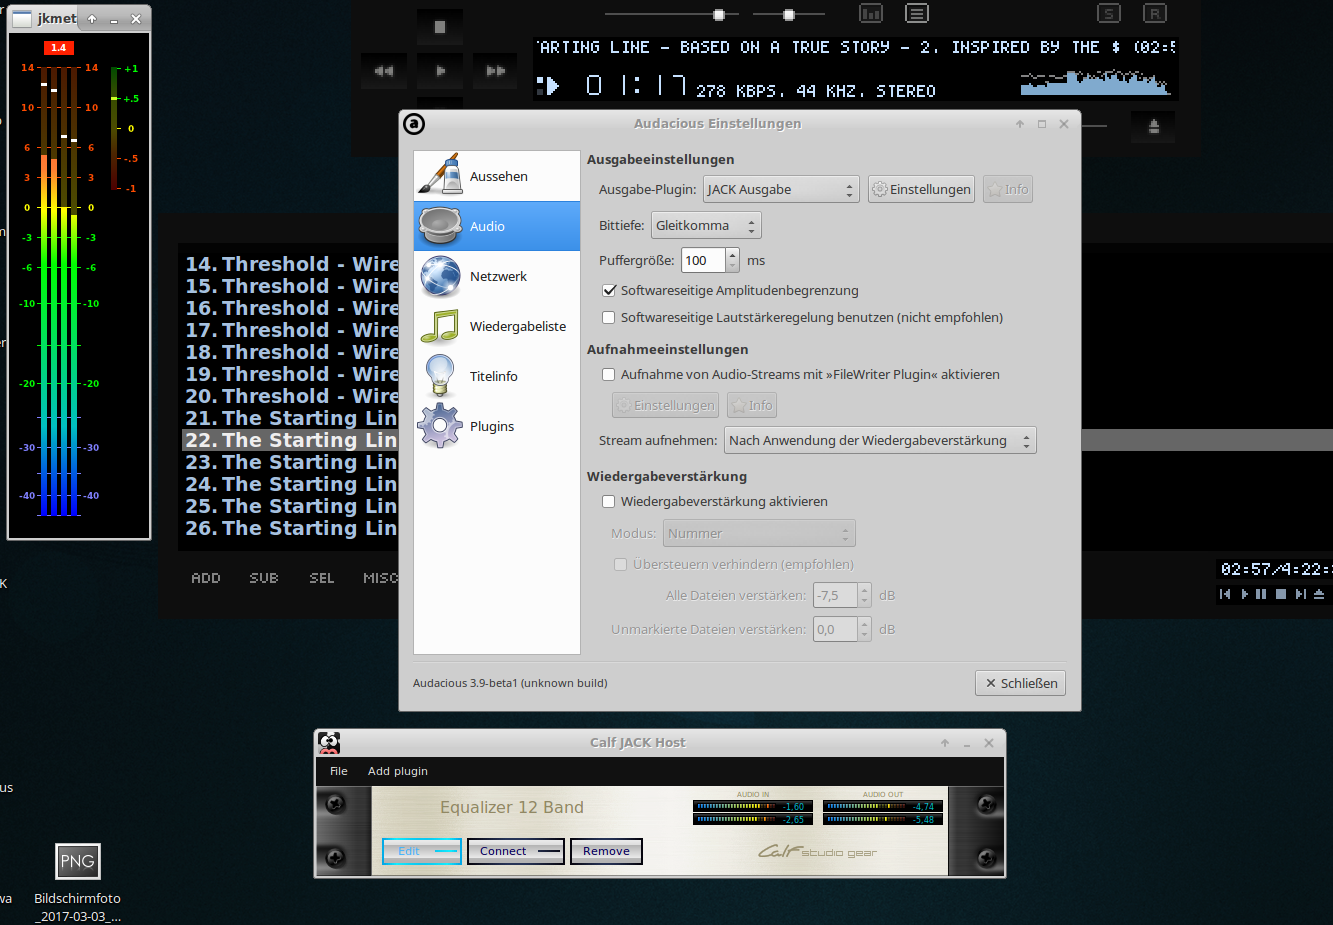Increase Puffergröße with the up arrow

click(733, 254)
